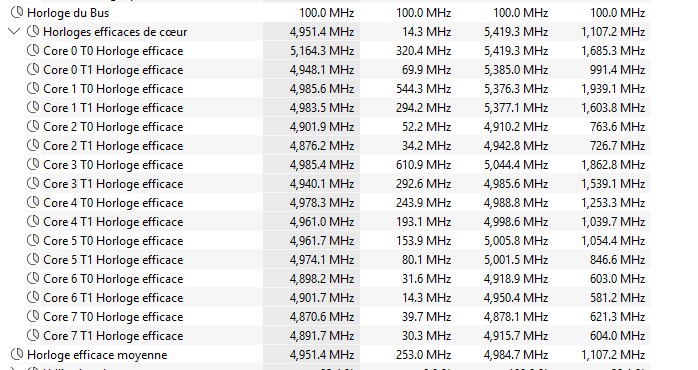This screenshot has height=370, width=698.
Task: Click clock icon of Core 6 T0 Horloge efficace
Action: 33,278
